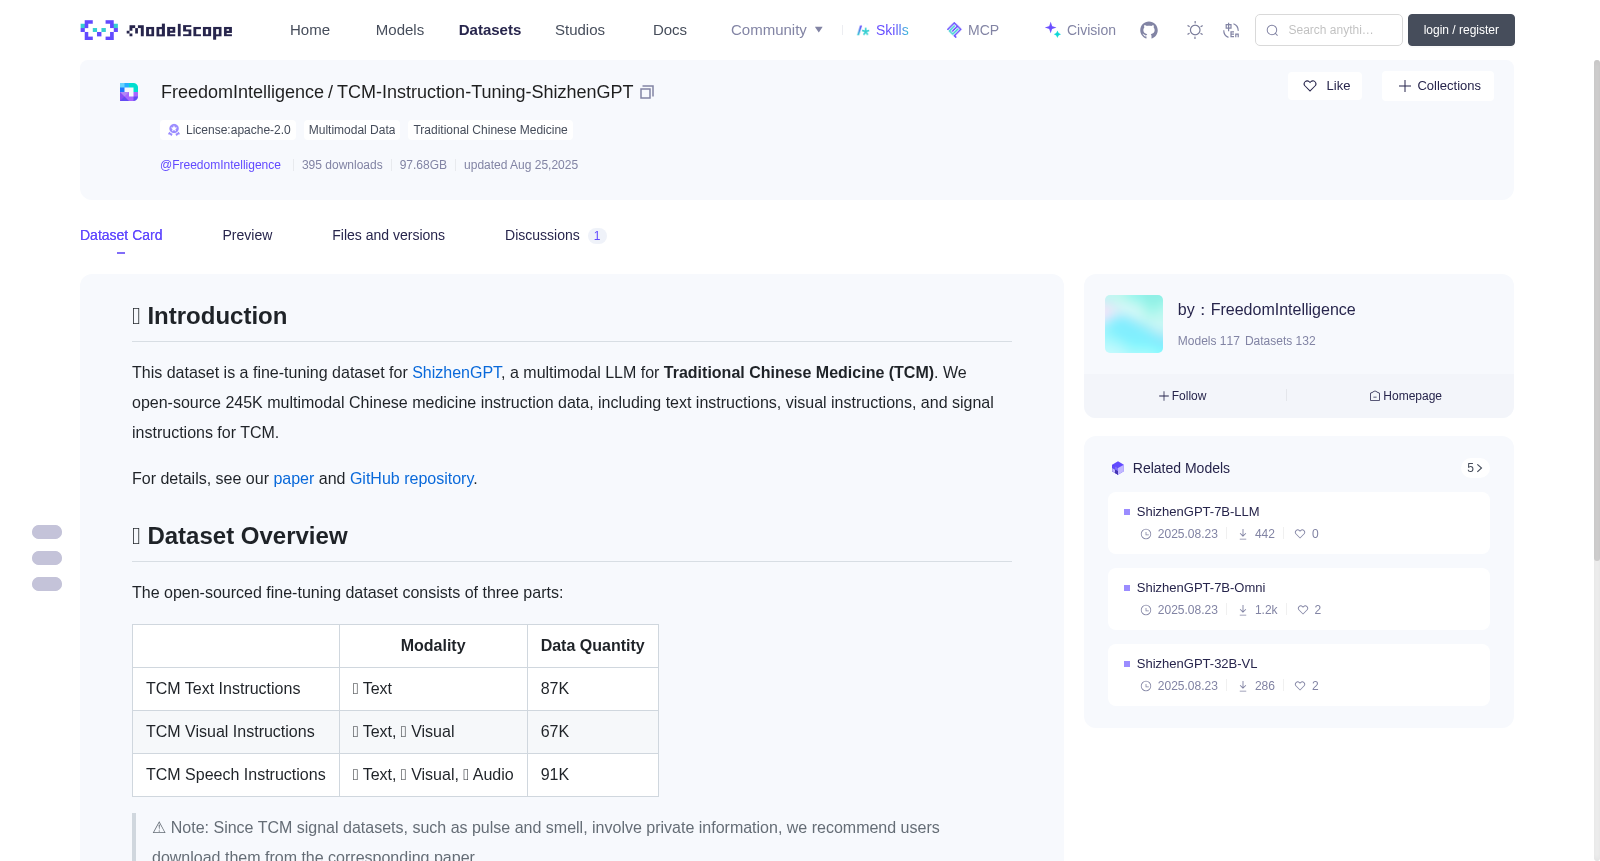Click the ModelScope logo

click(156, 30)
